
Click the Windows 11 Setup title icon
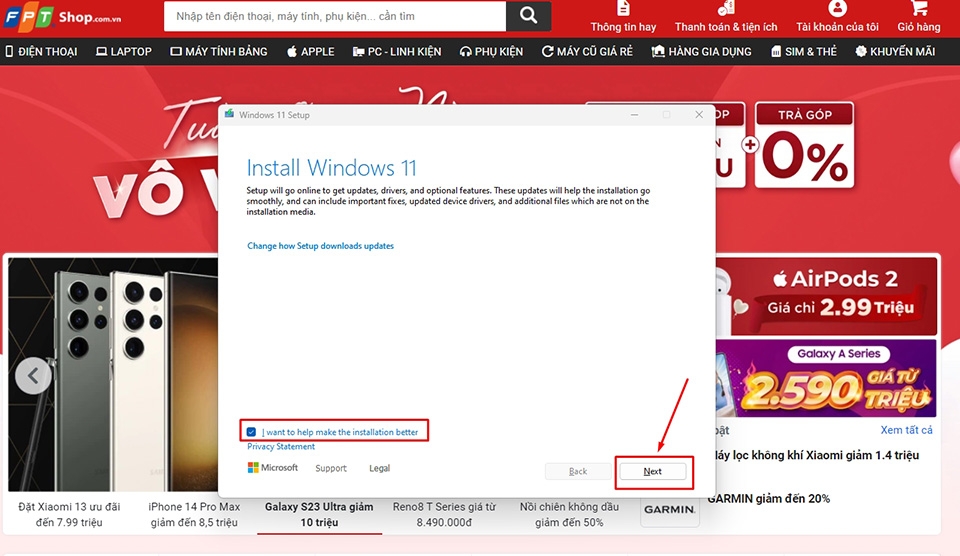230,114
